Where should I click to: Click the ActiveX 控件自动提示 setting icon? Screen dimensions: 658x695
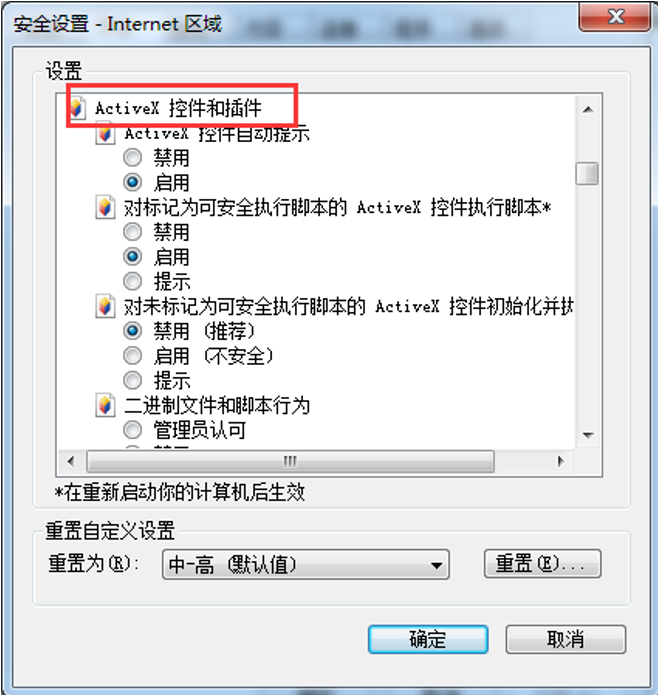[105, 133]
